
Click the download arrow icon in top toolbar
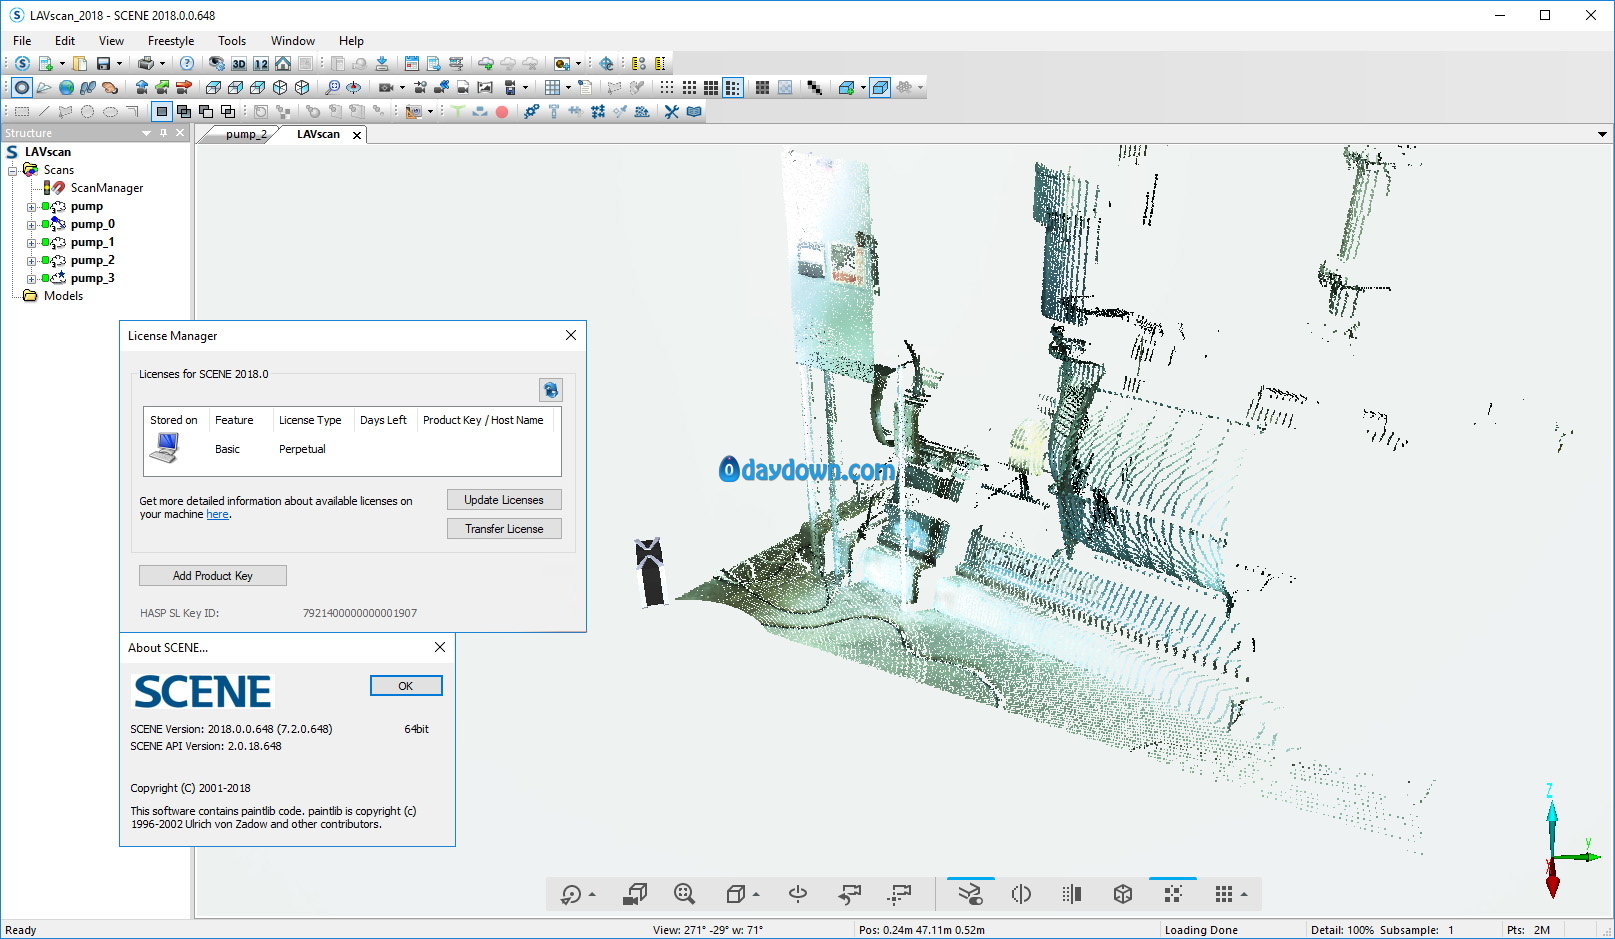pyautogui.click(x=382, y=63)
